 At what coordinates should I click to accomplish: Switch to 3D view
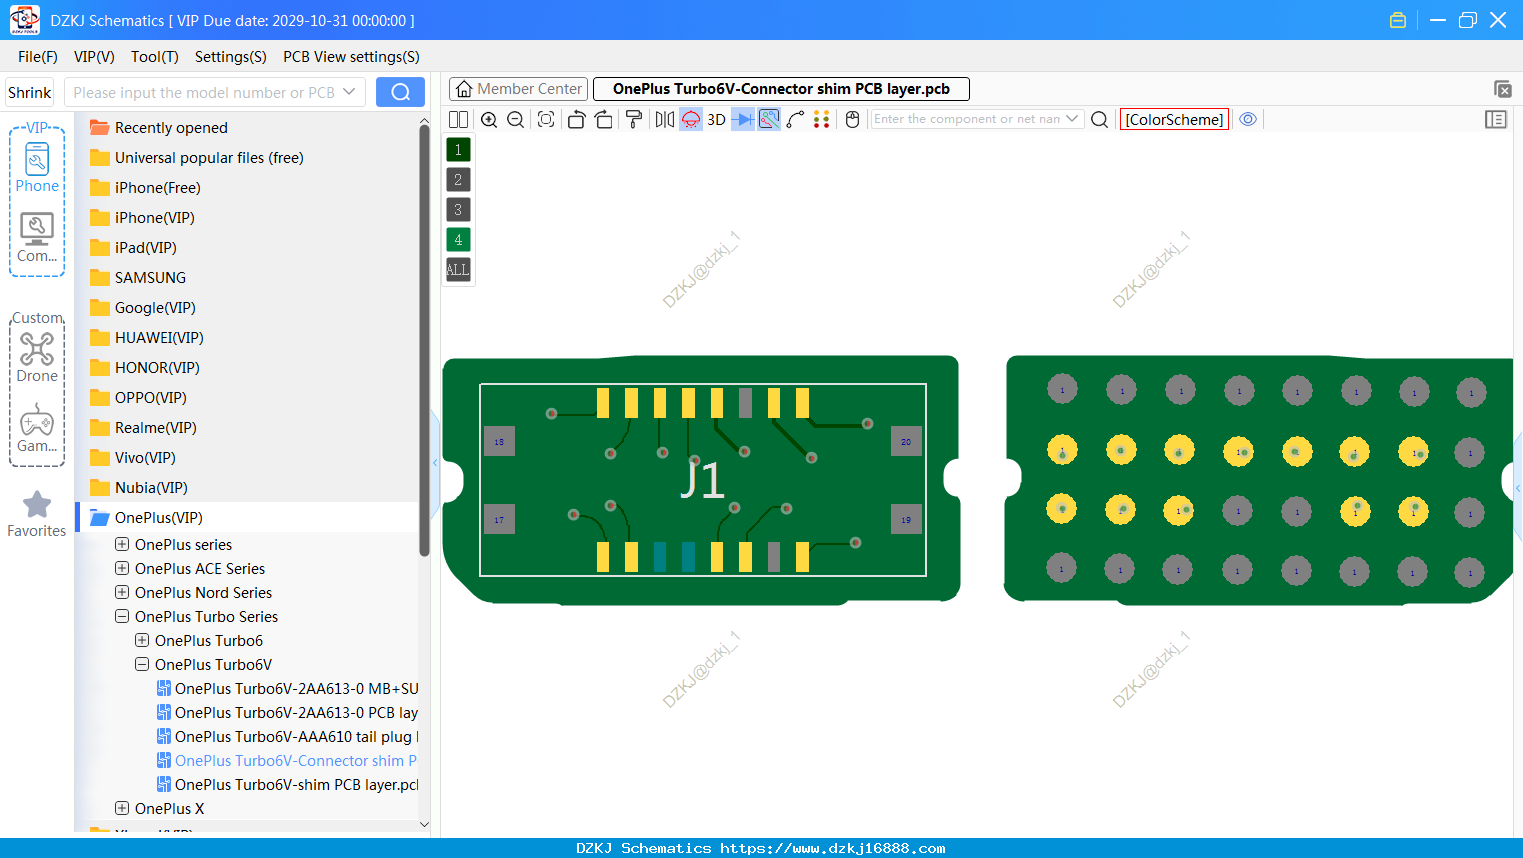tap(716, 120)
